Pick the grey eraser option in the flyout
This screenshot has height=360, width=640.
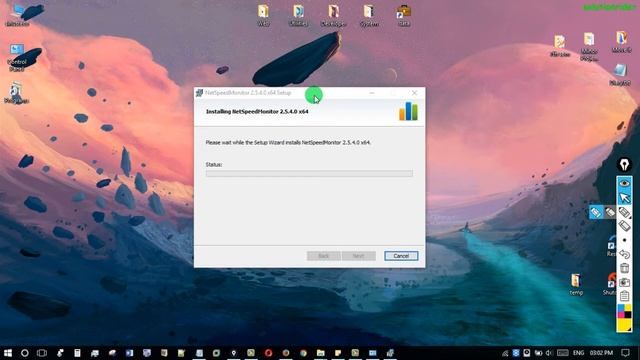610,212
